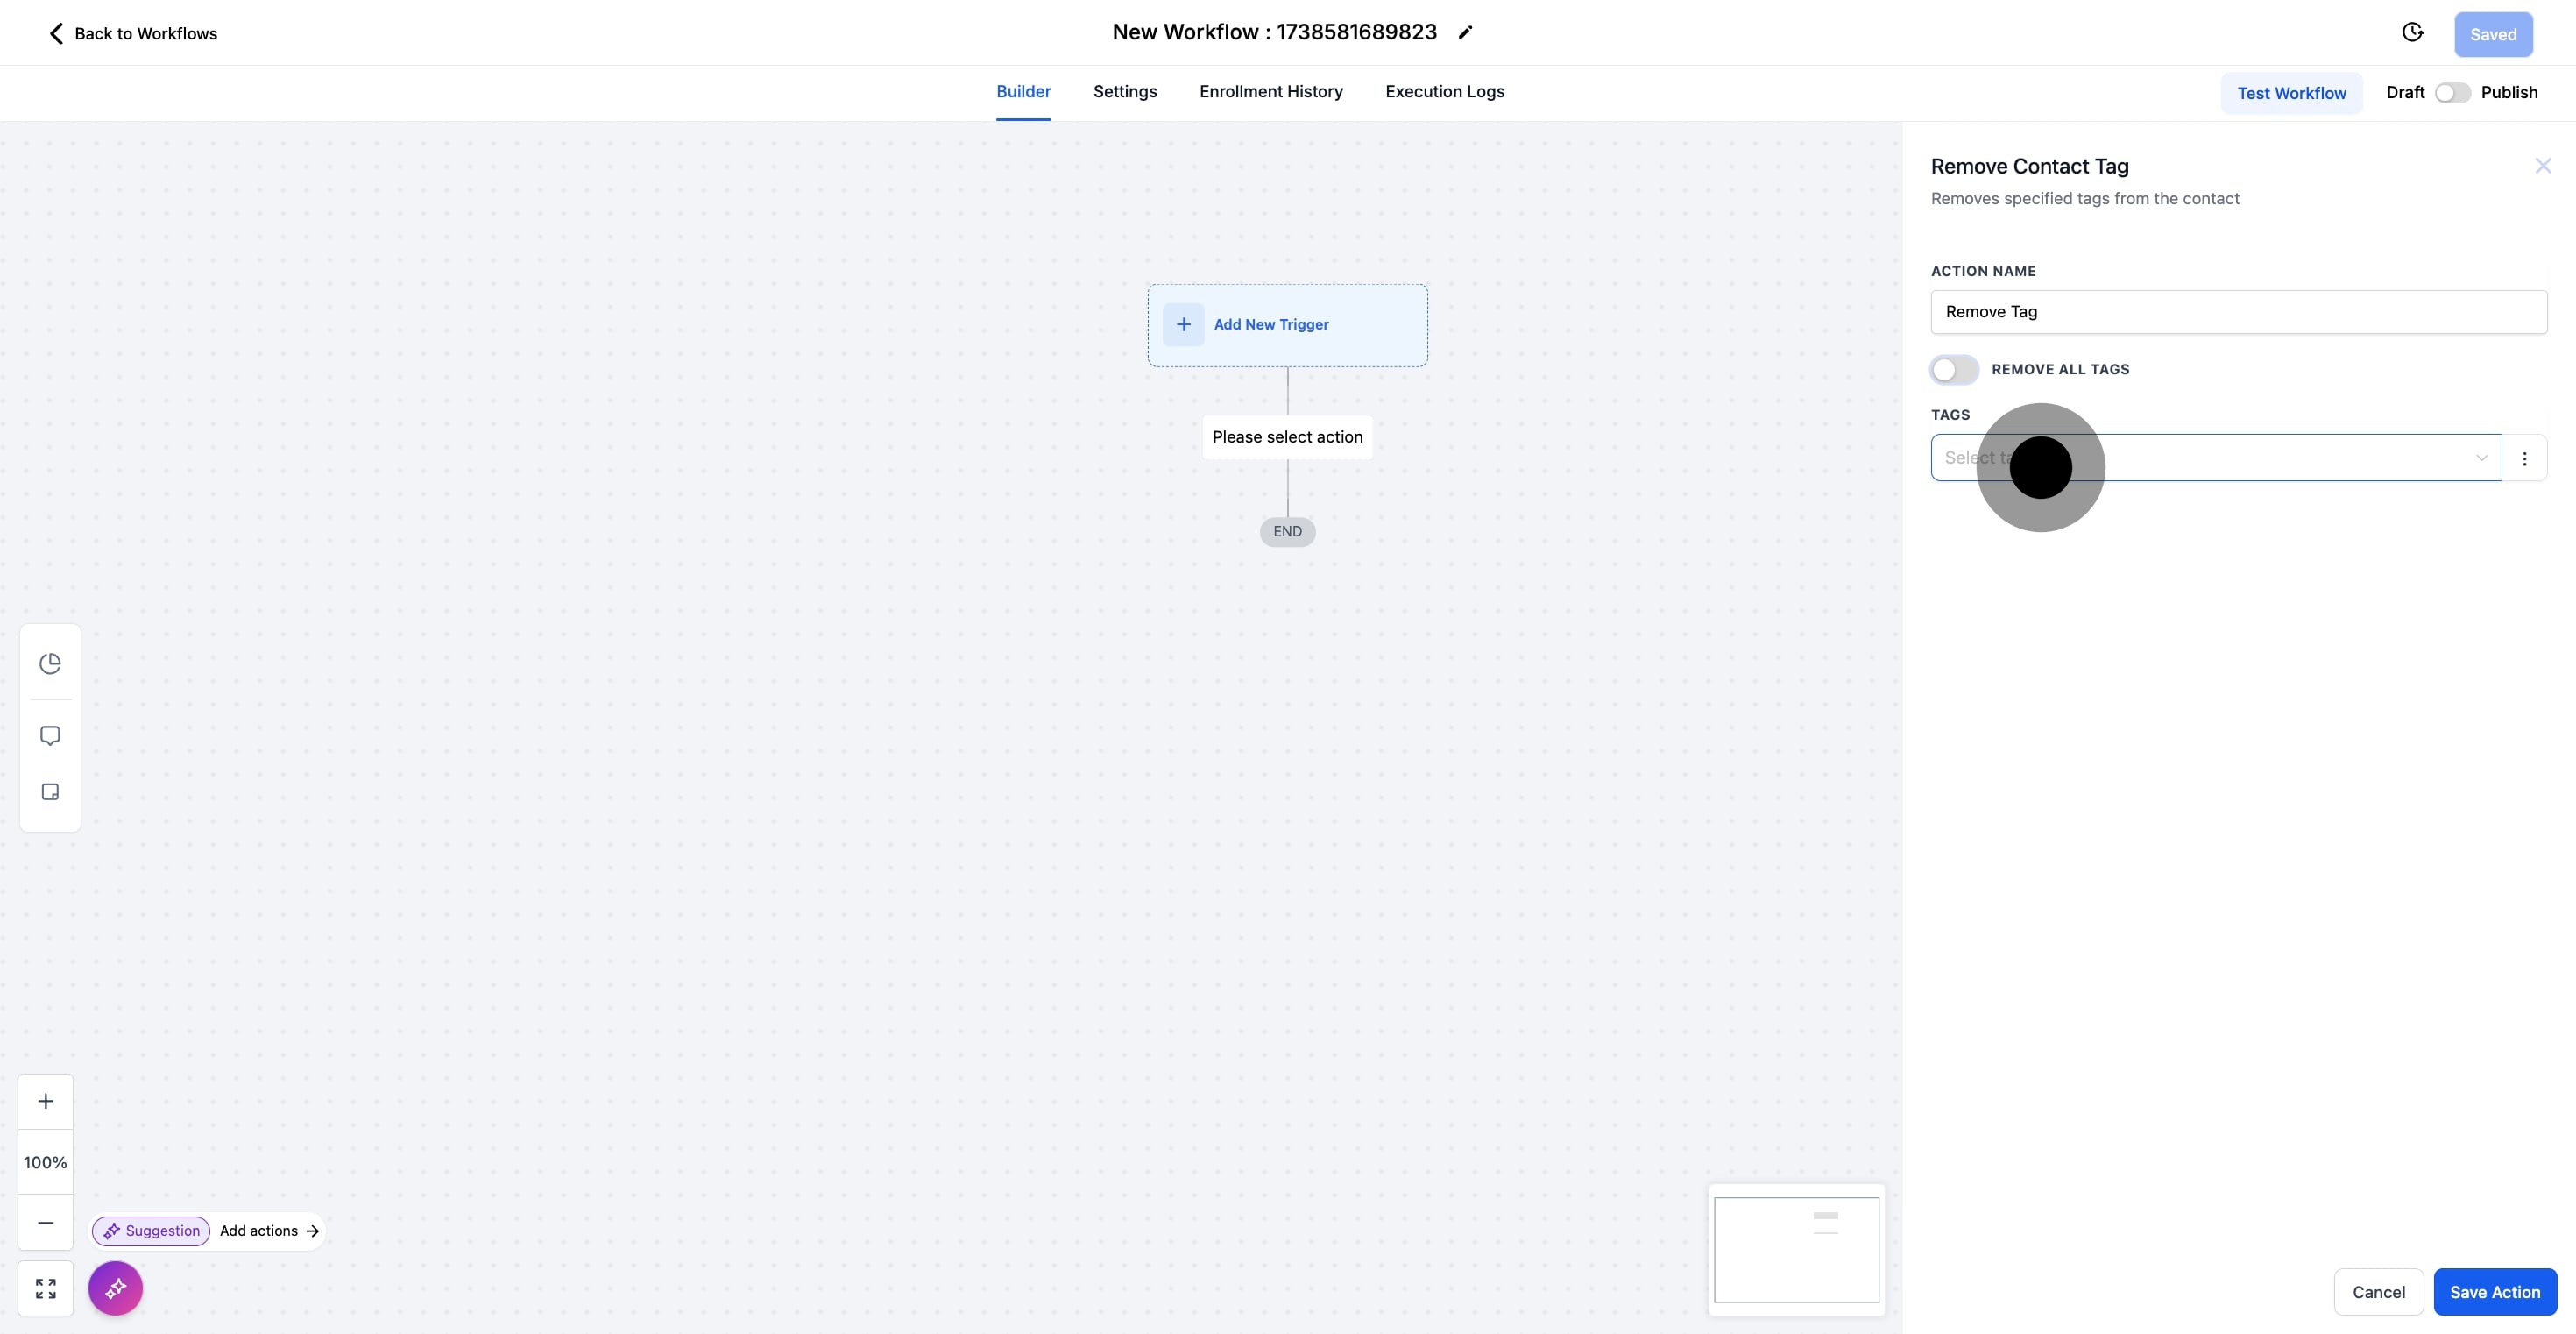Click the comment bubble icon
This screenshot has height=1334, width=2576.
tap(50, 736)
